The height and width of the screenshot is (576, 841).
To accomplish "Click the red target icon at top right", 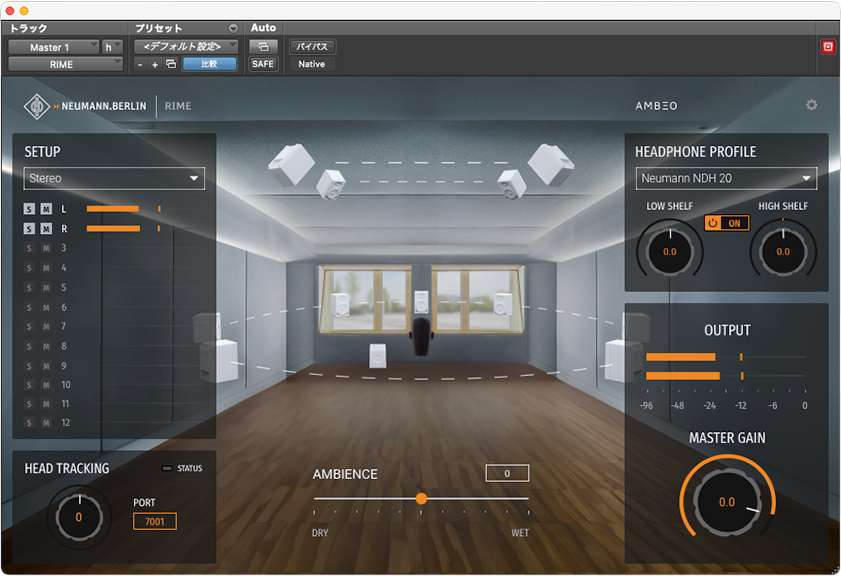I will tap(827, 47).
